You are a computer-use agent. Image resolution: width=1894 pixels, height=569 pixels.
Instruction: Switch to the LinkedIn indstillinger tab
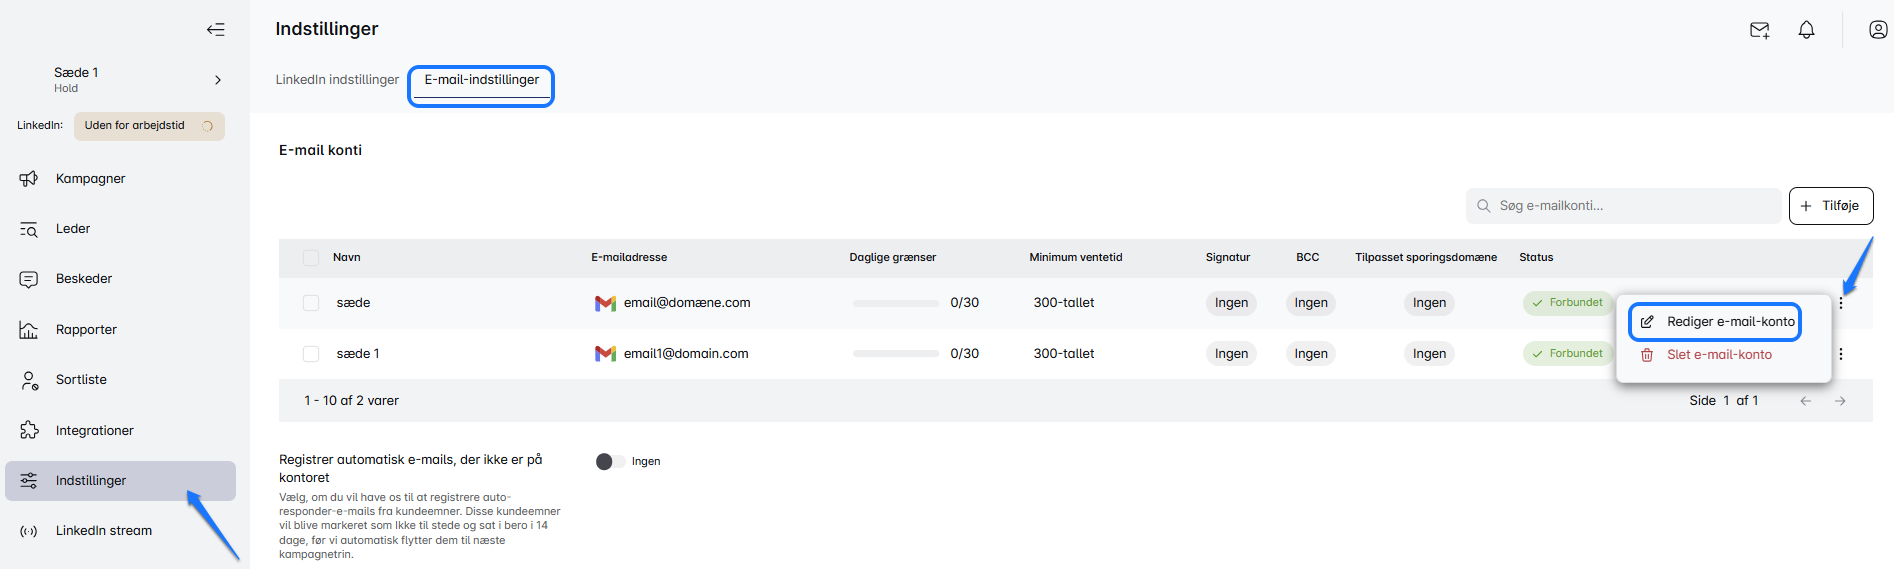point(337,80)
